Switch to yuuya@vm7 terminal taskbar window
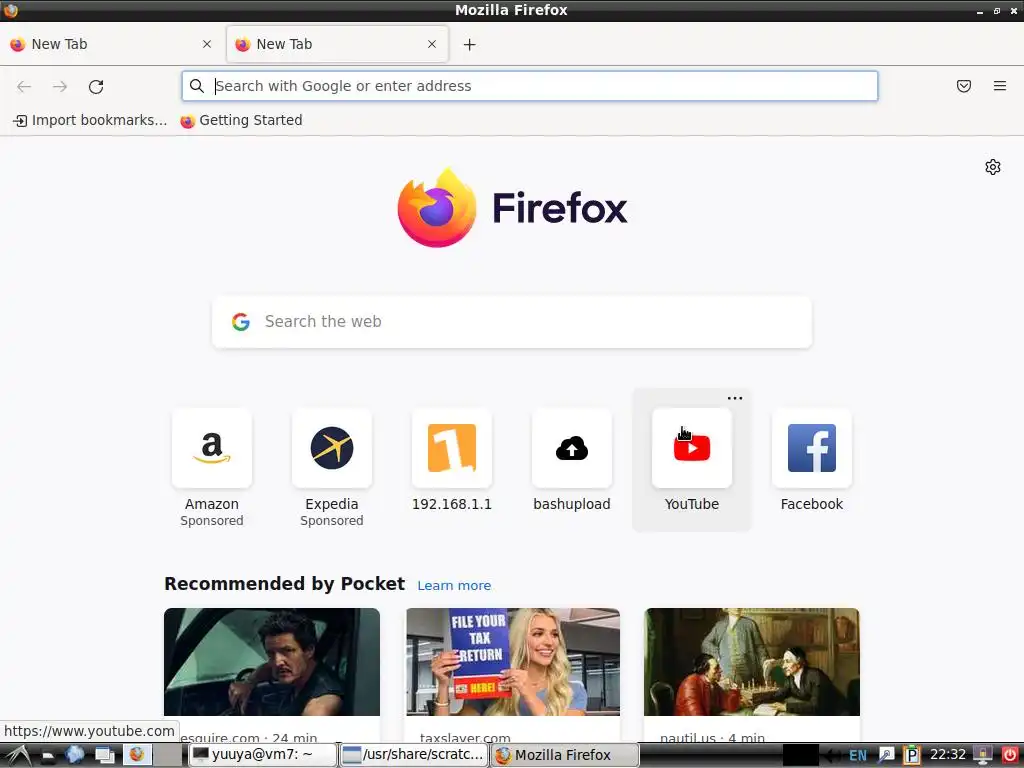Viewport: 1024px width, 768px height. click(x=263, y=755)
